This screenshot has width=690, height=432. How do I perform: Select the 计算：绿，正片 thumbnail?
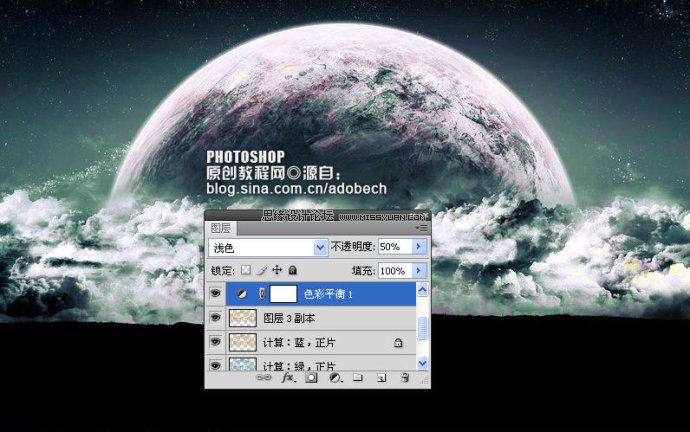[242, 364]
